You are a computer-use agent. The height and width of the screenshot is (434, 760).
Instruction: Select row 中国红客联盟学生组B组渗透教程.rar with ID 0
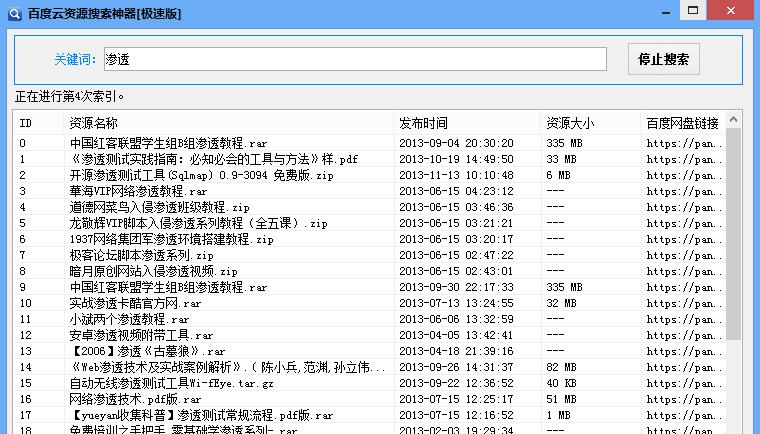point(370,143)
